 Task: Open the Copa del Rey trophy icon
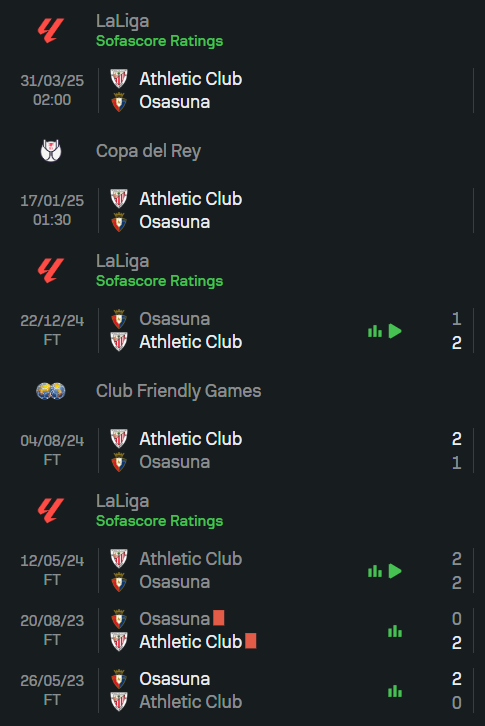coord(51,150)
